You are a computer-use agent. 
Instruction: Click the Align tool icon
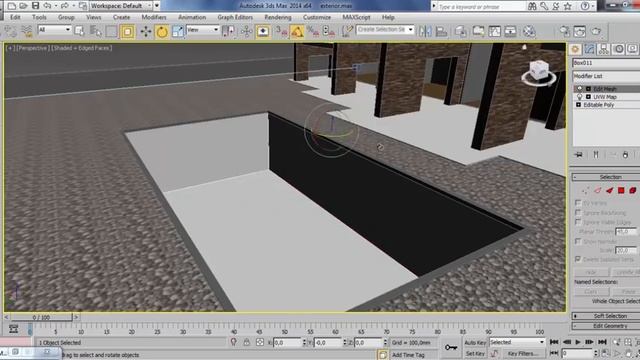[441, 31]
